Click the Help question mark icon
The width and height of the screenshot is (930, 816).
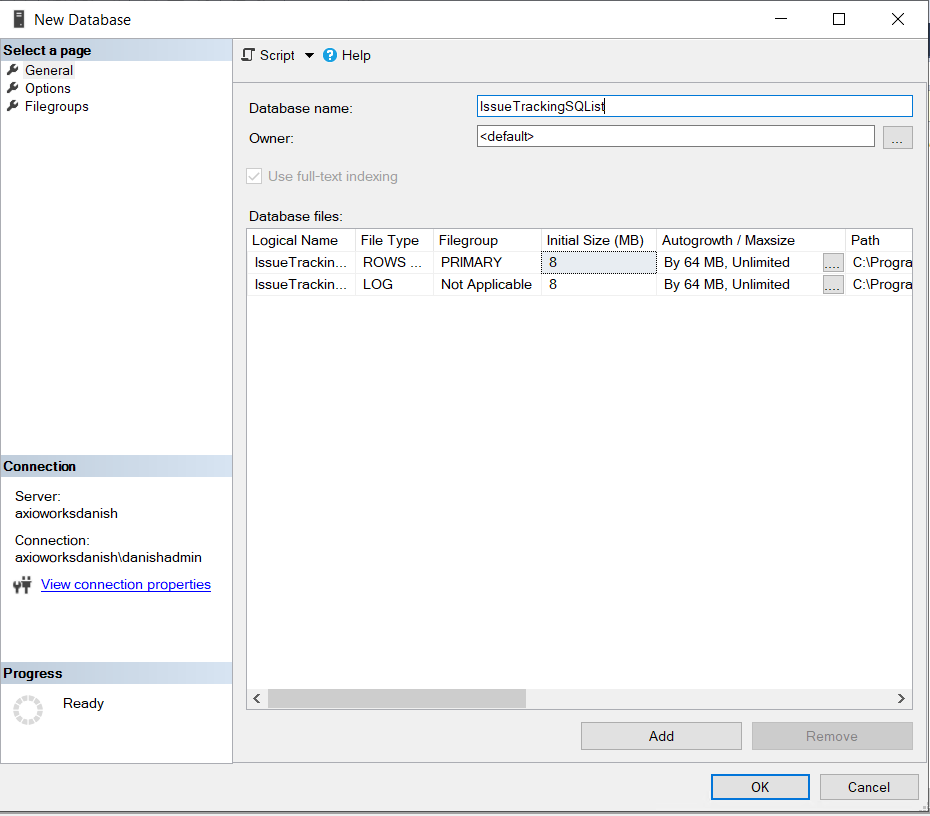pyautogui.click(x=330, y=56)
